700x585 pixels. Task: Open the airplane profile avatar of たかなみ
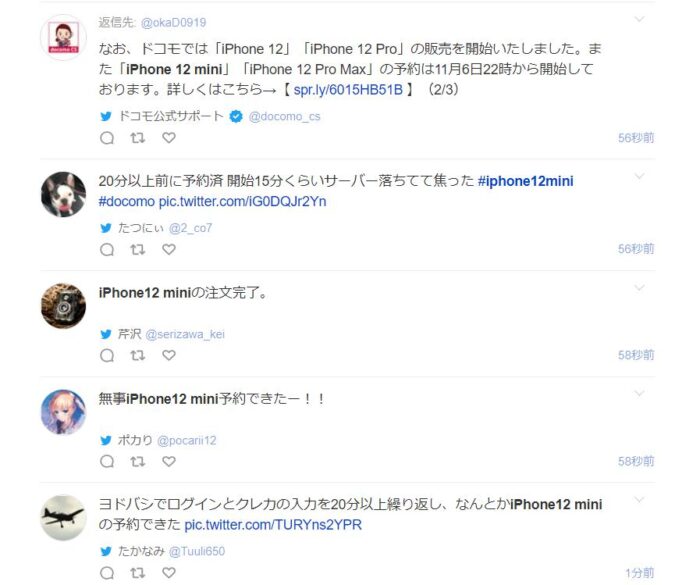pos(63,518)
